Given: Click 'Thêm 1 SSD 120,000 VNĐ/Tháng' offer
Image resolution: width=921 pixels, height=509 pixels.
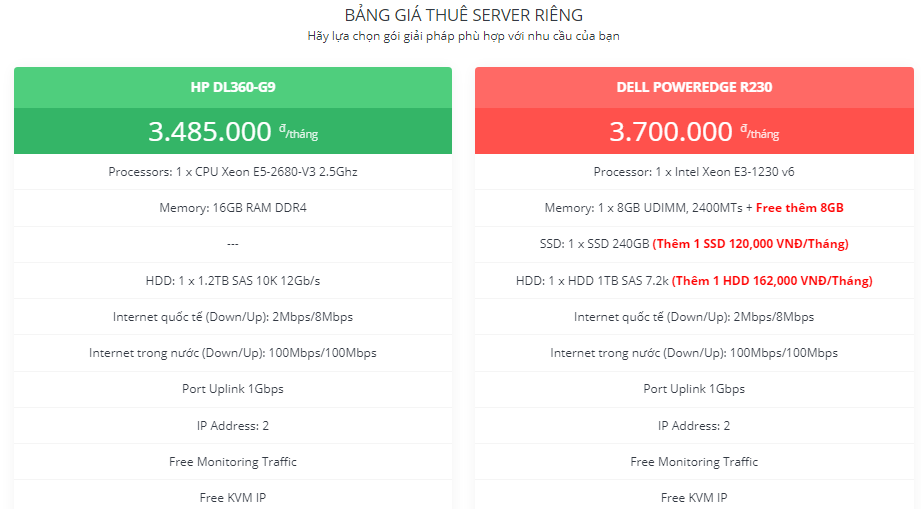Looking at the screenshot, I should click(750, 244).
